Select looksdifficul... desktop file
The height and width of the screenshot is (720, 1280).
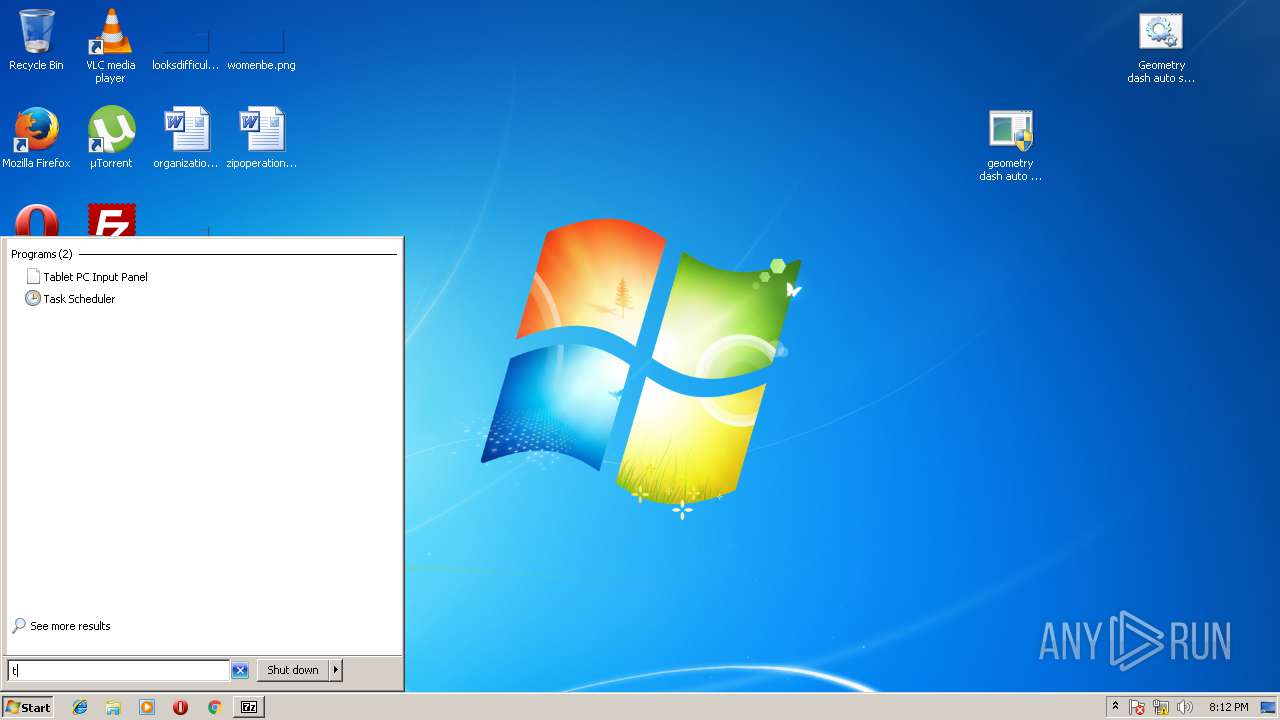click(x=185, y=46)
